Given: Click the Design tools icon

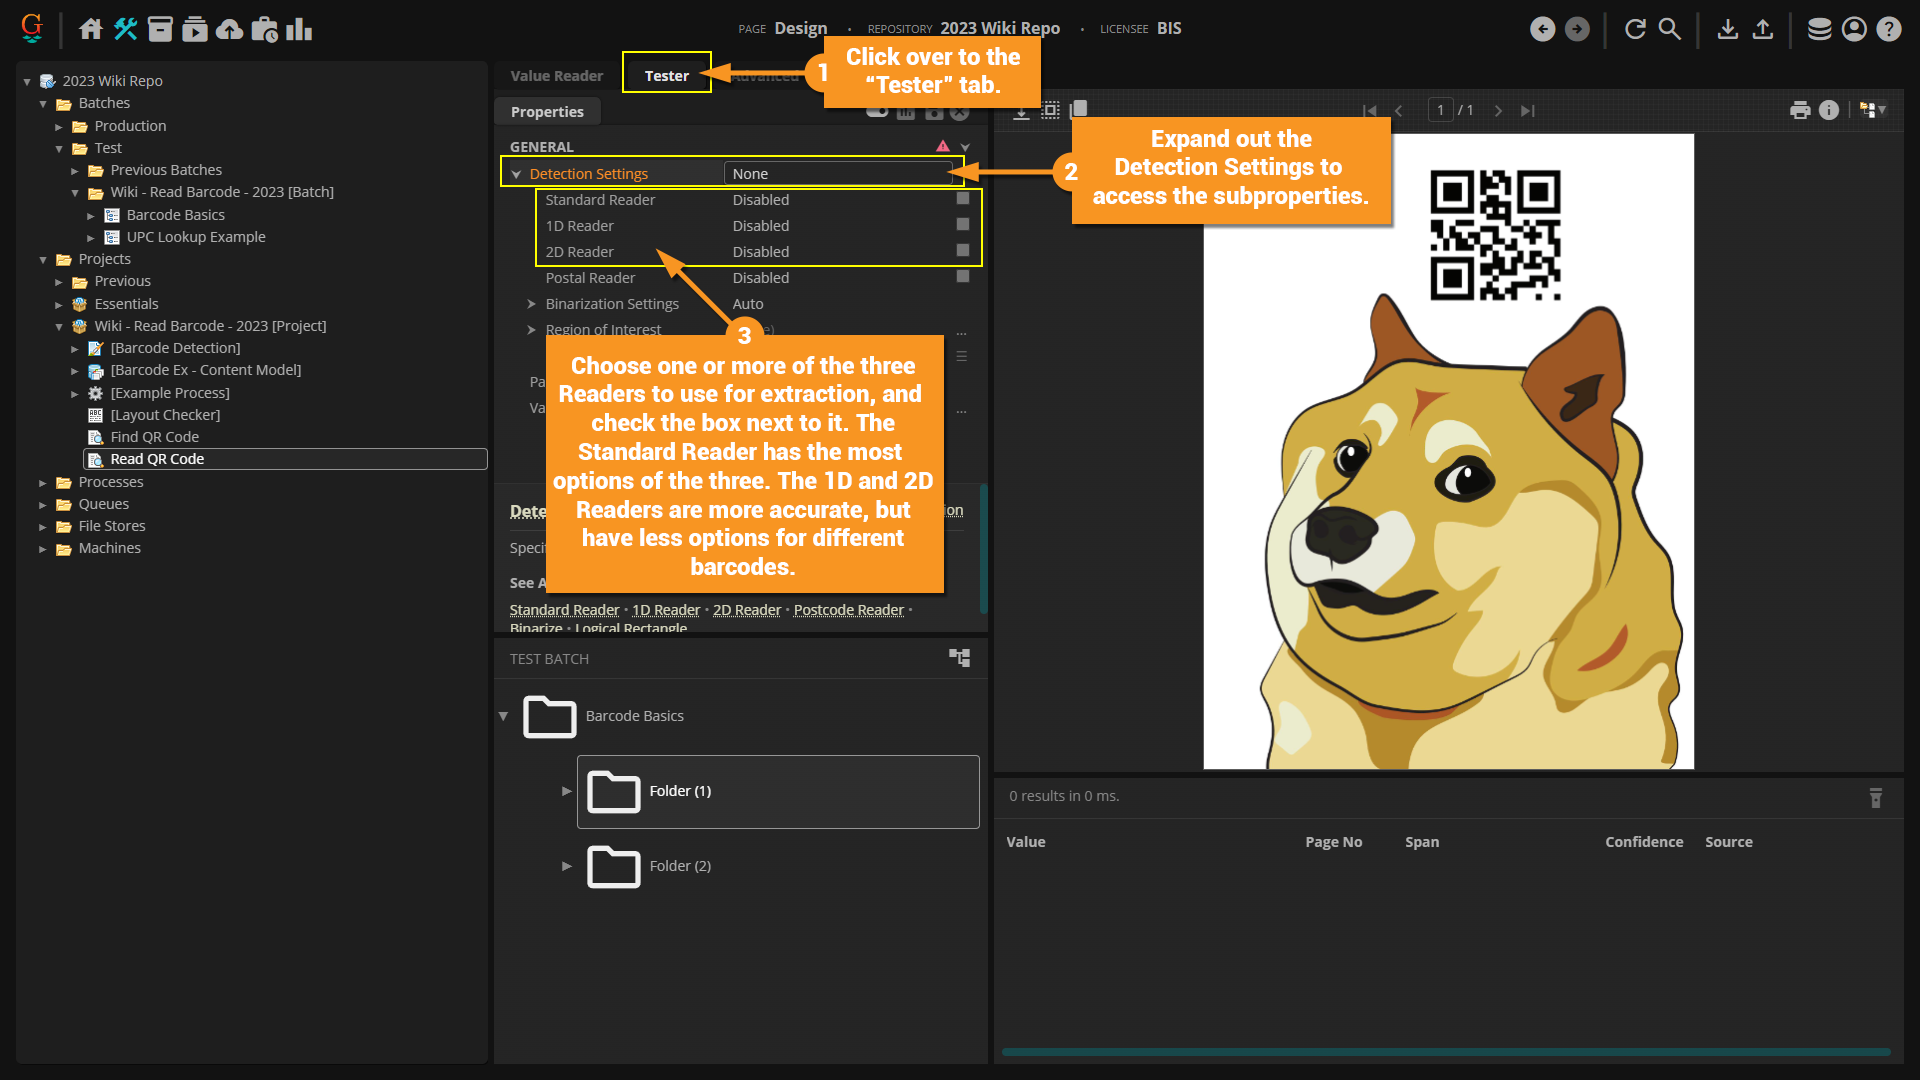Looking at the screenshot, I should coord(125,29).
